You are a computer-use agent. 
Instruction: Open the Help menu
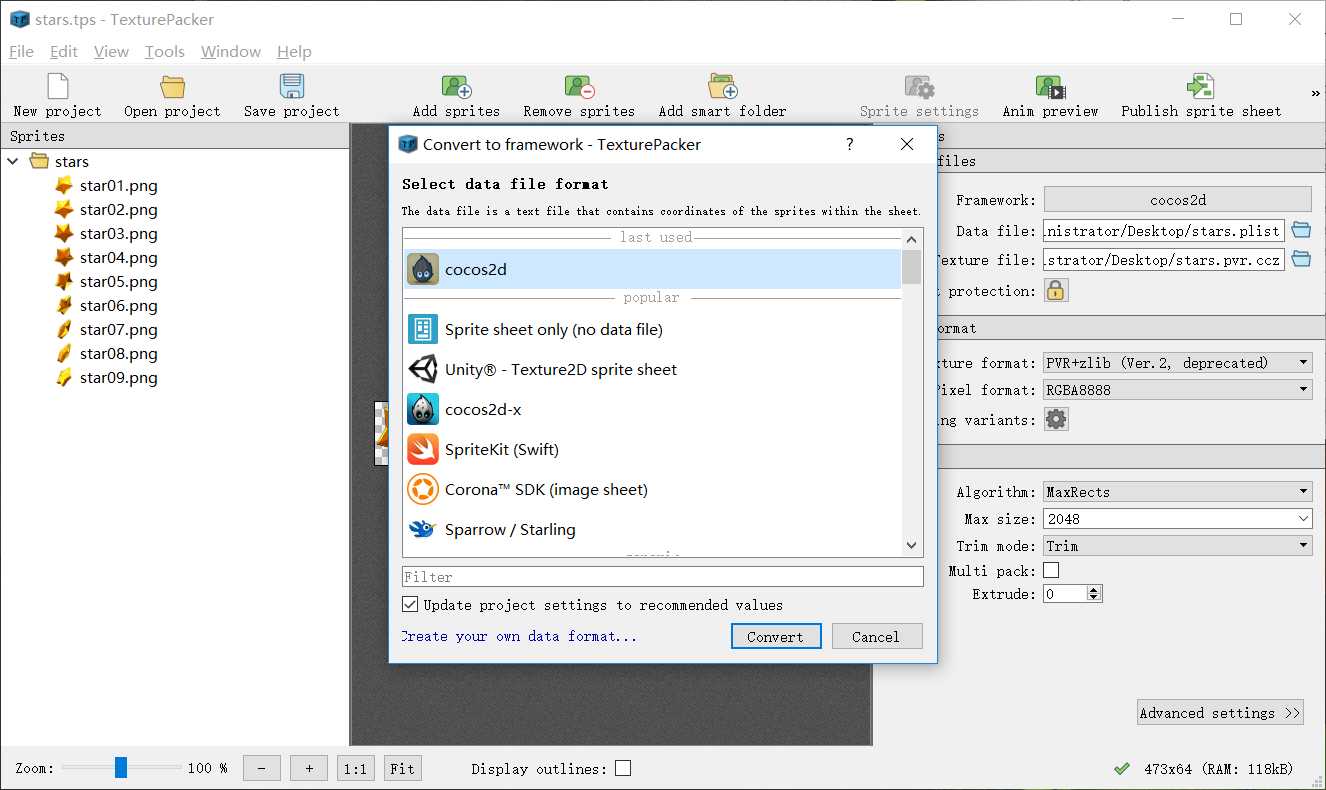click(294, 51)
